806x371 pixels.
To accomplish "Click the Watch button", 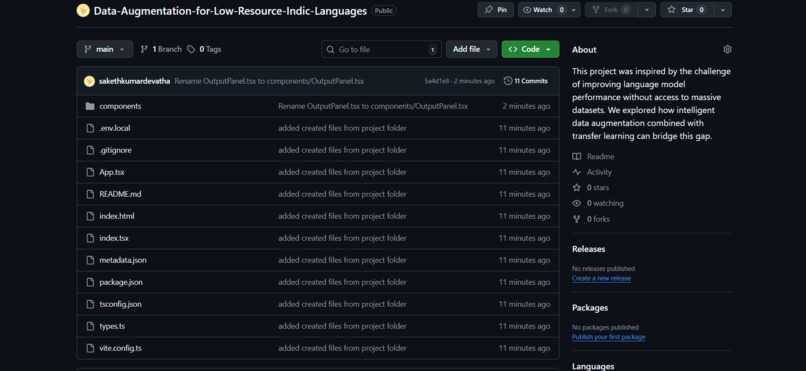I will pos(543,10).
